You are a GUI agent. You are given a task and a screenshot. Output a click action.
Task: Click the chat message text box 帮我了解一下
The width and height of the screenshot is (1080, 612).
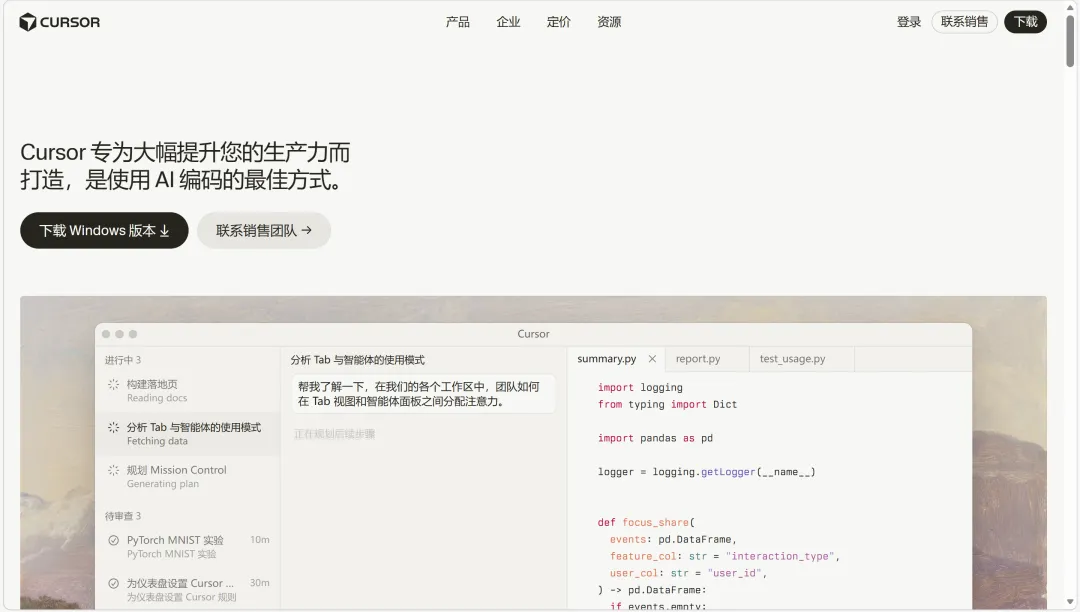point(423,394)
